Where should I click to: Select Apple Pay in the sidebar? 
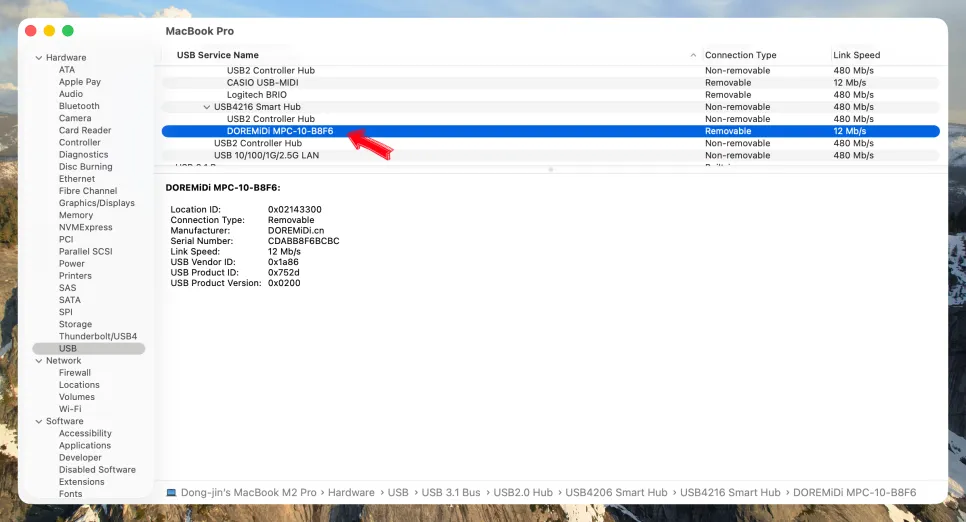(x=79, y=82)
